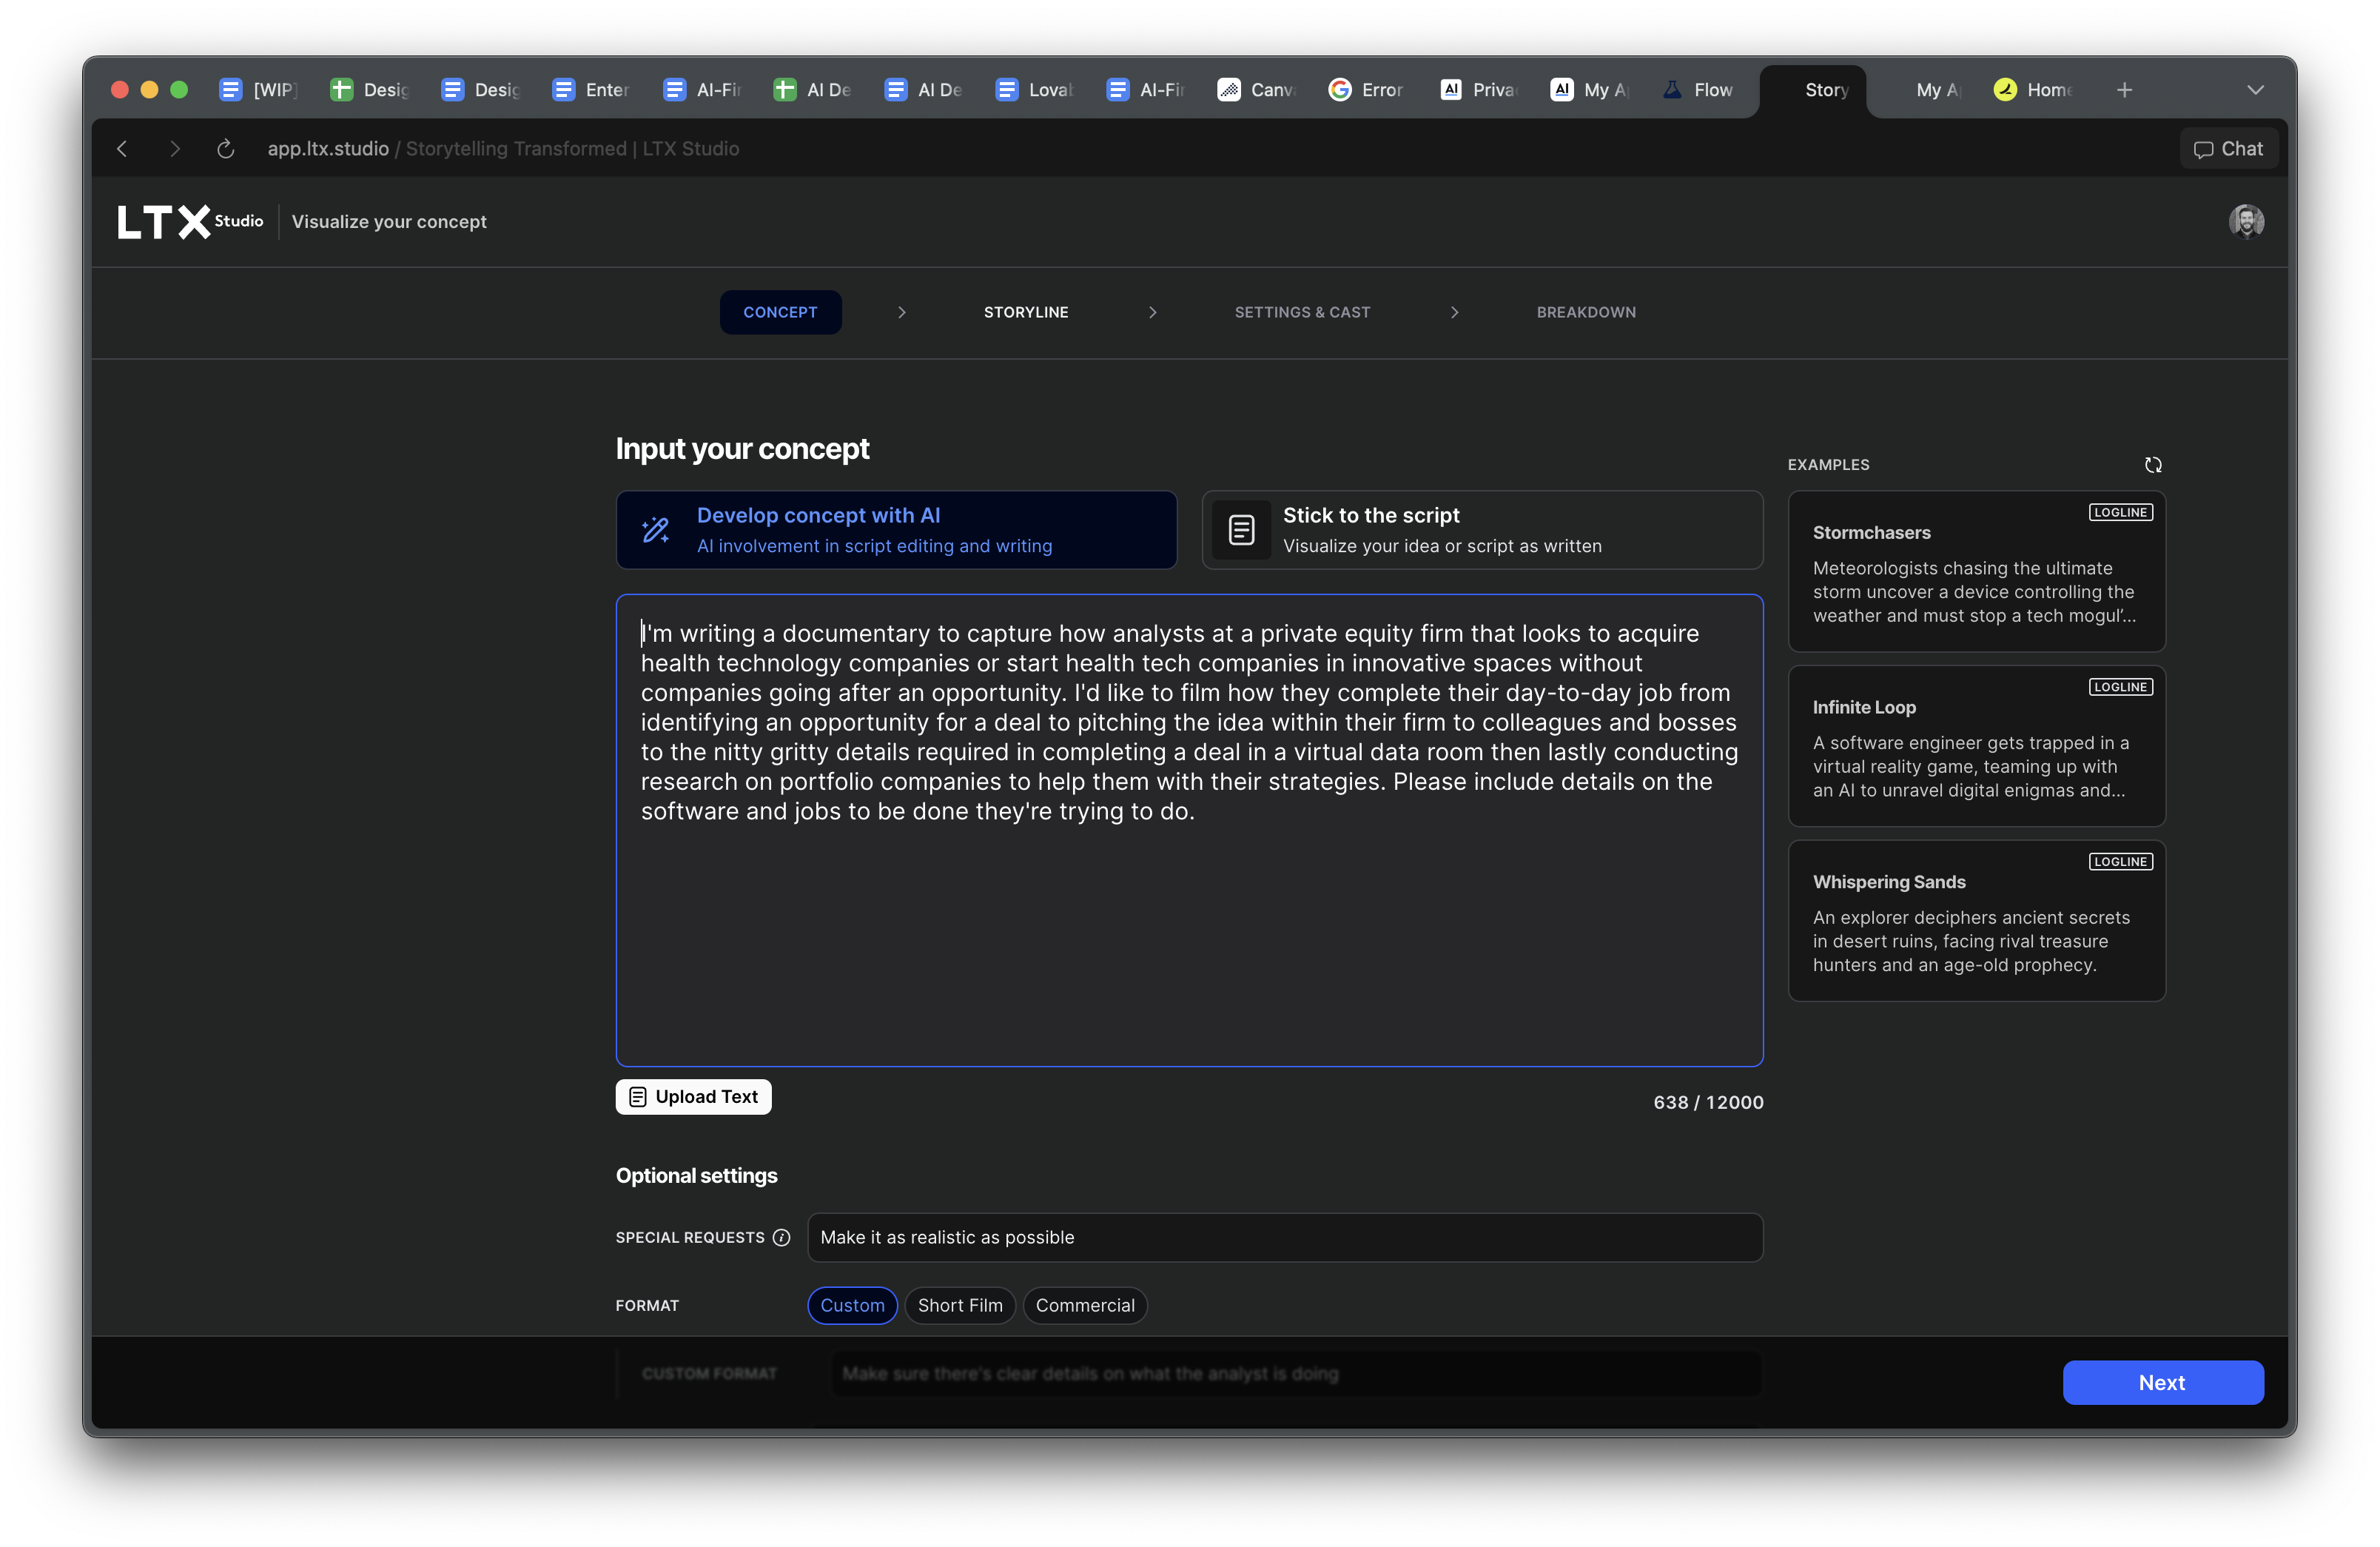2380x1547 pixels.
Task: Select the Custom format option
Action: pyautogui.click(x=852, y=1305)
